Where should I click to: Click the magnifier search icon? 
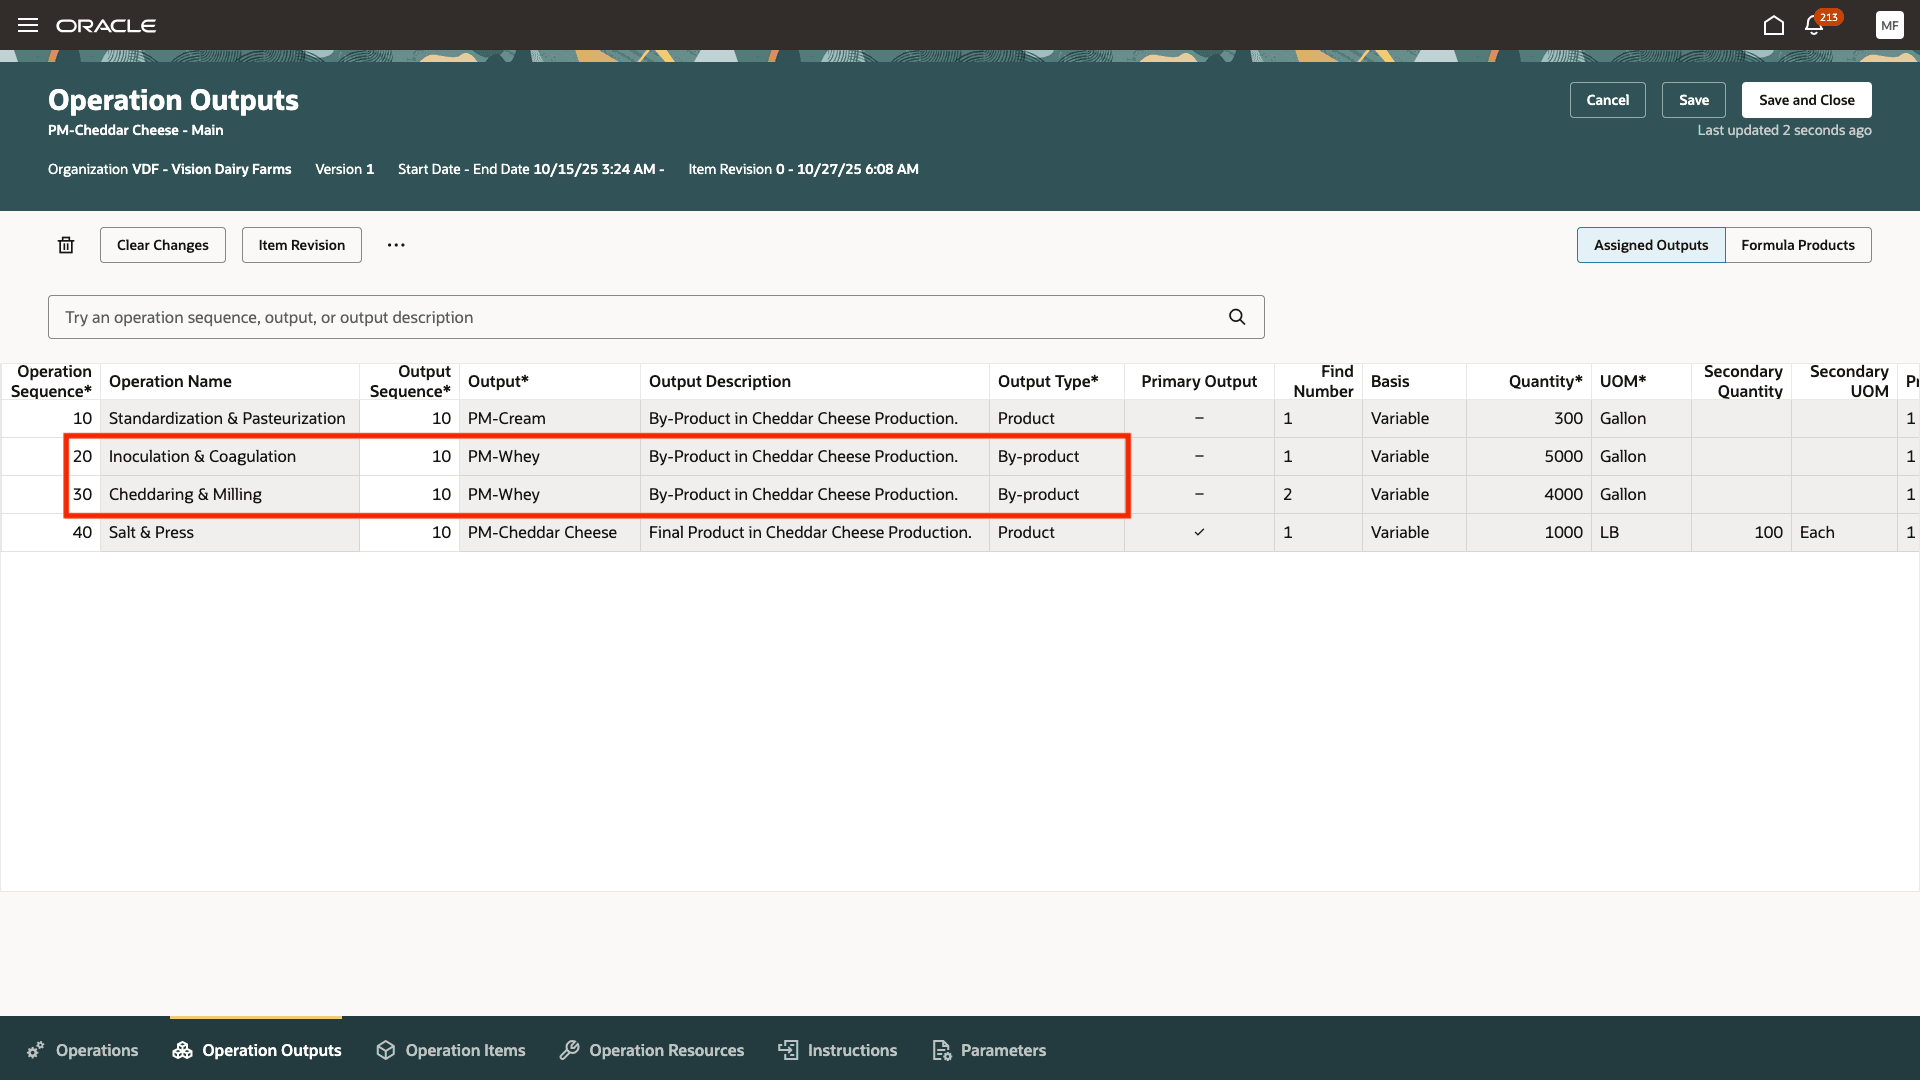click(x=1237, y=317)
